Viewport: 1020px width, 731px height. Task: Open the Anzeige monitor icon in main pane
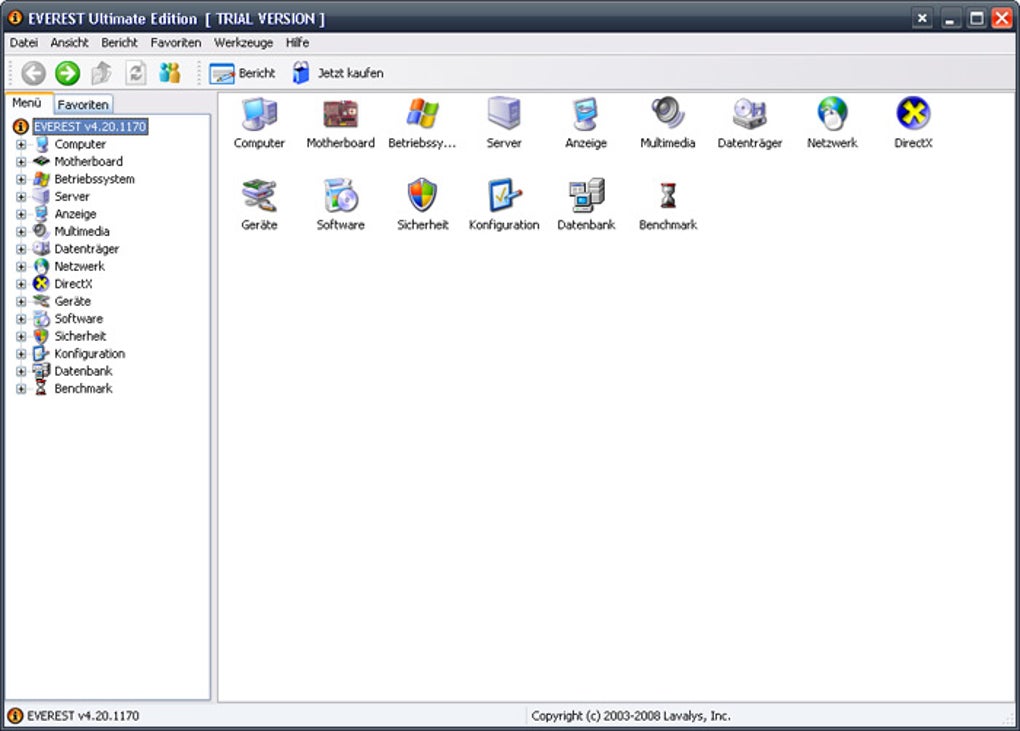click(x=585, y=114)
